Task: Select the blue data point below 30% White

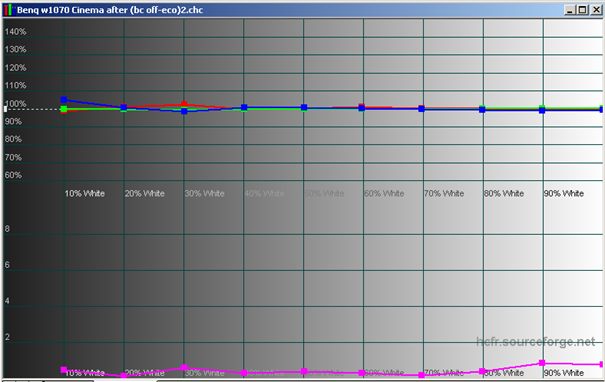Action: [184, 111]
